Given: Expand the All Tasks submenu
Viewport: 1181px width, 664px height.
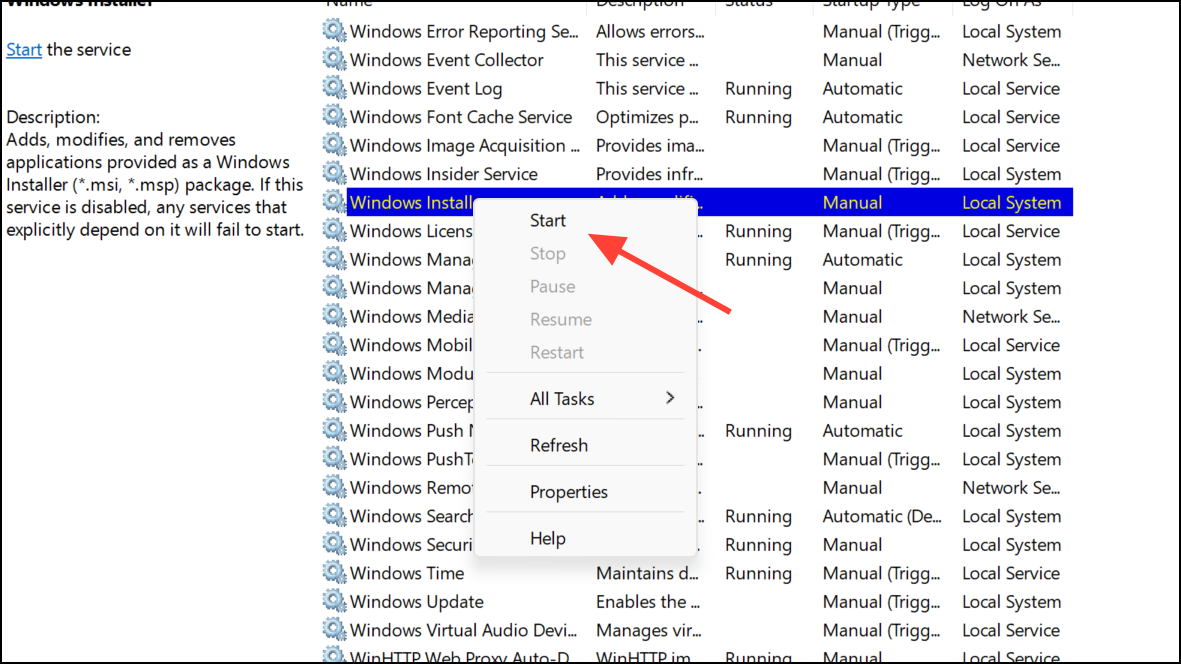Looking at the screenshot, I should click(x=585, y=399).
